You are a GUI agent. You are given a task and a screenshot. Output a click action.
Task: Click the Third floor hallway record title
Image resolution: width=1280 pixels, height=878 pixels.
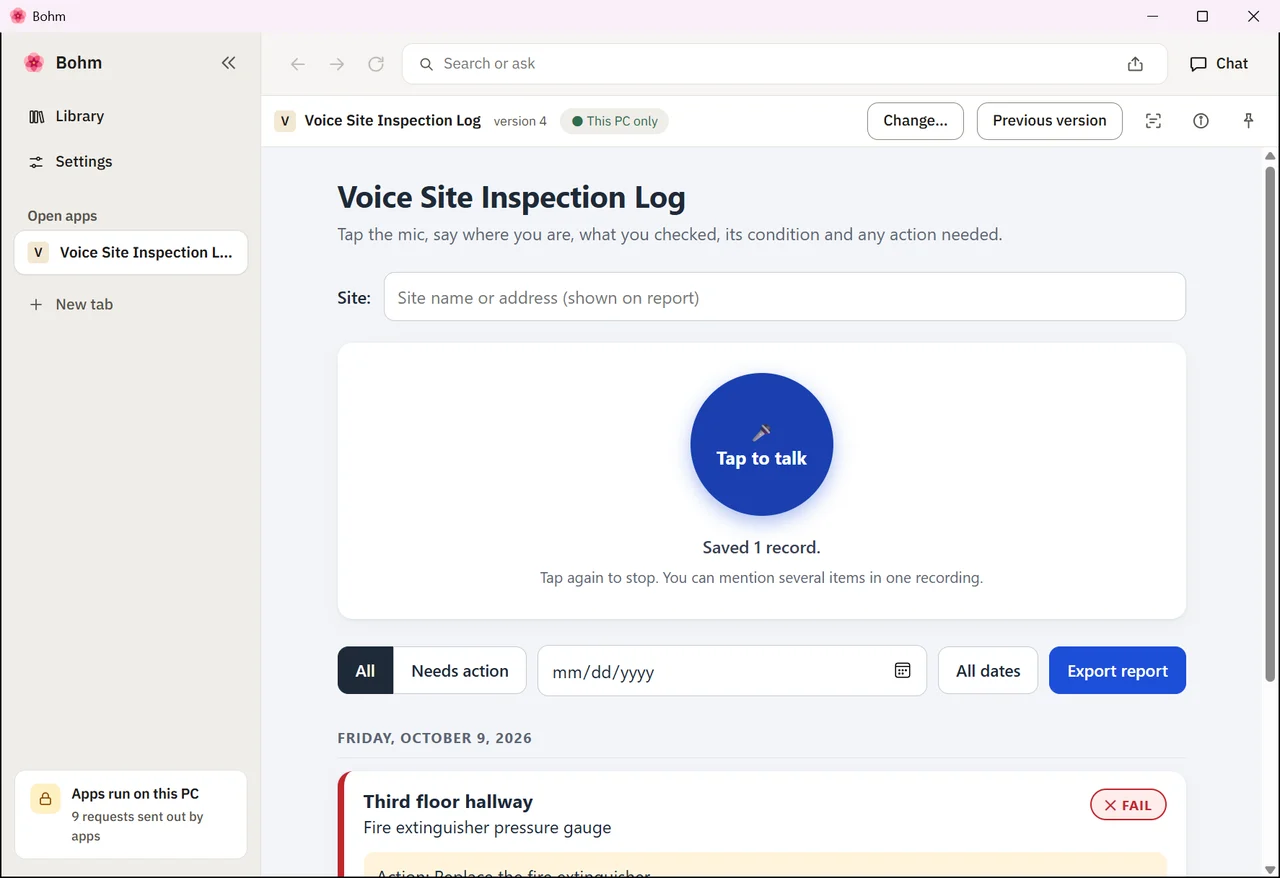tap(448, 801)
